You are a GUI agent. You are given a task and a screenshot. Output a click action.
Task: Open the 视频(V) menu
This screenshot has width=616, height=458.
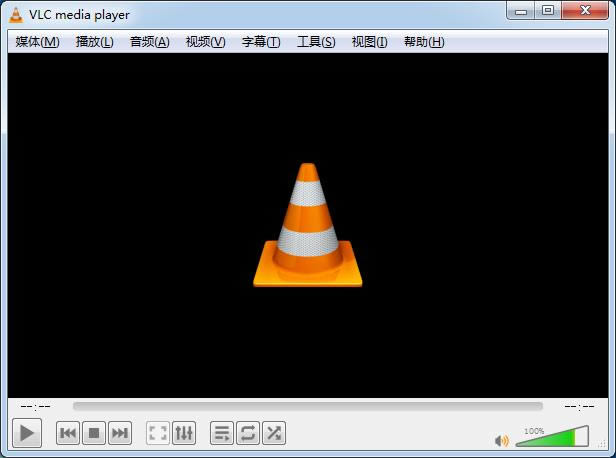pos(205,42)
